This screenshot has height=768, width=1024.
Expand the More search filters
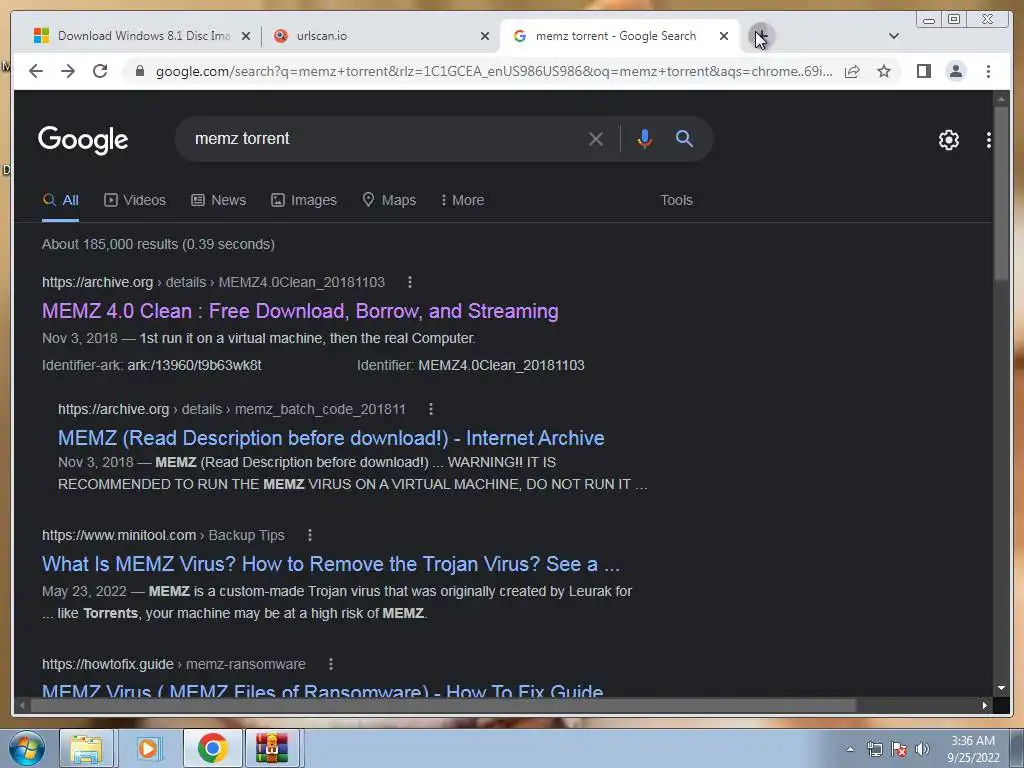pyautogui.click(x=462, y=200)
